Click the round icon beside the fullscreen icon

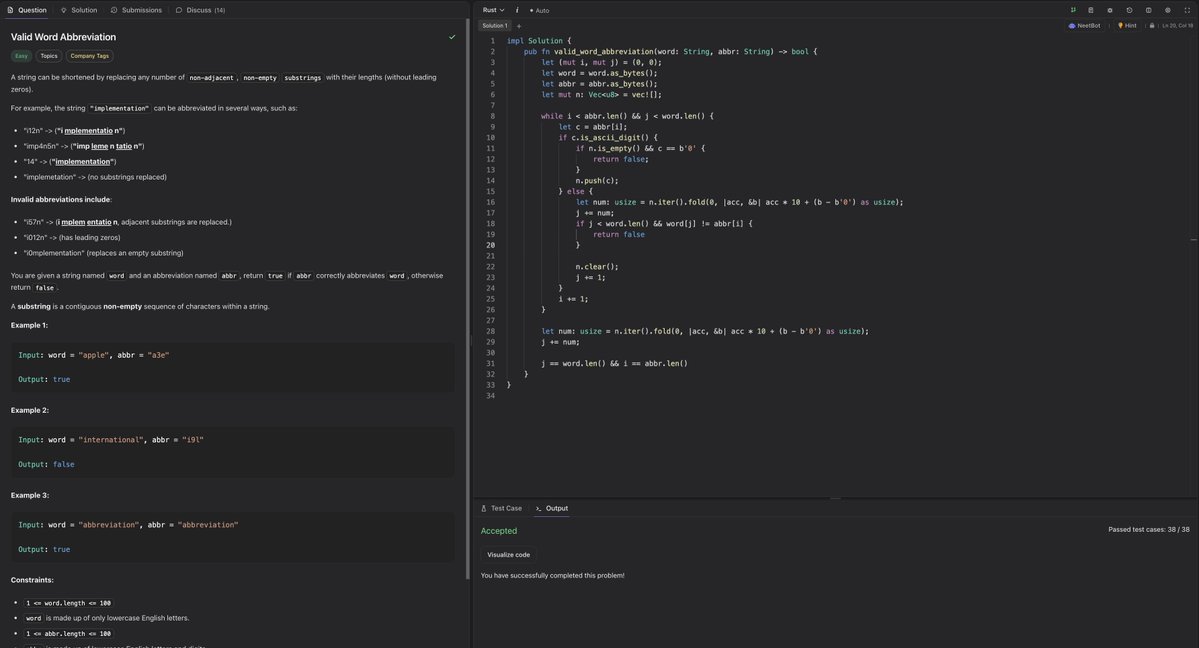click(1168, 10)
